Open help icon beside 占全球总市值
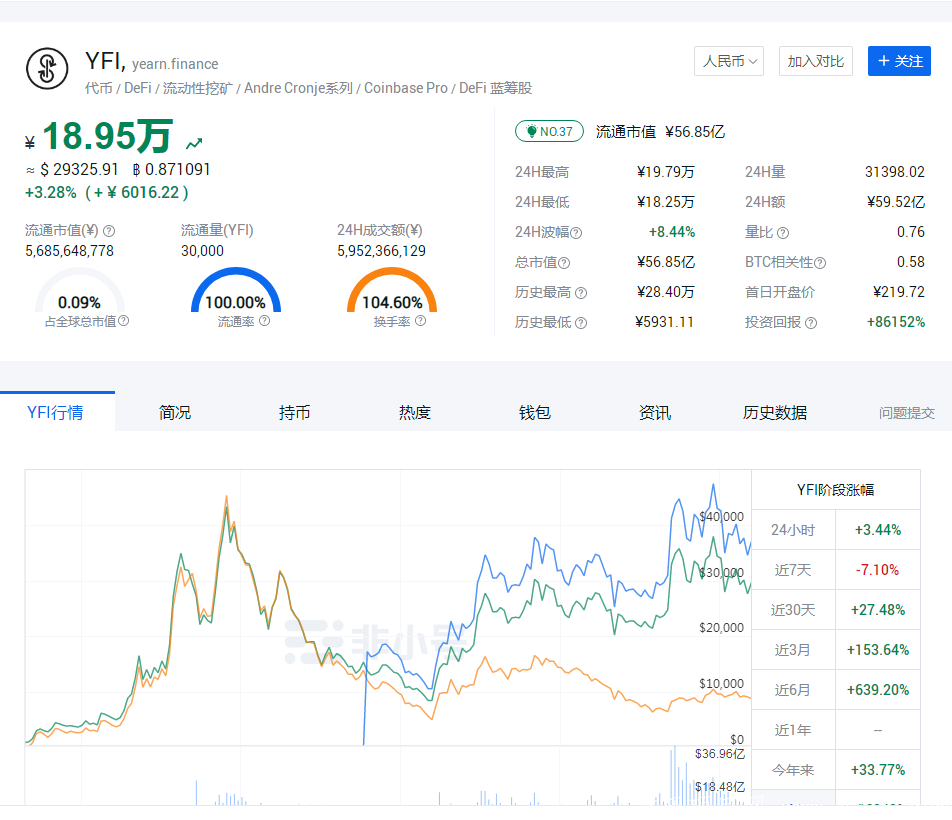 123,320
